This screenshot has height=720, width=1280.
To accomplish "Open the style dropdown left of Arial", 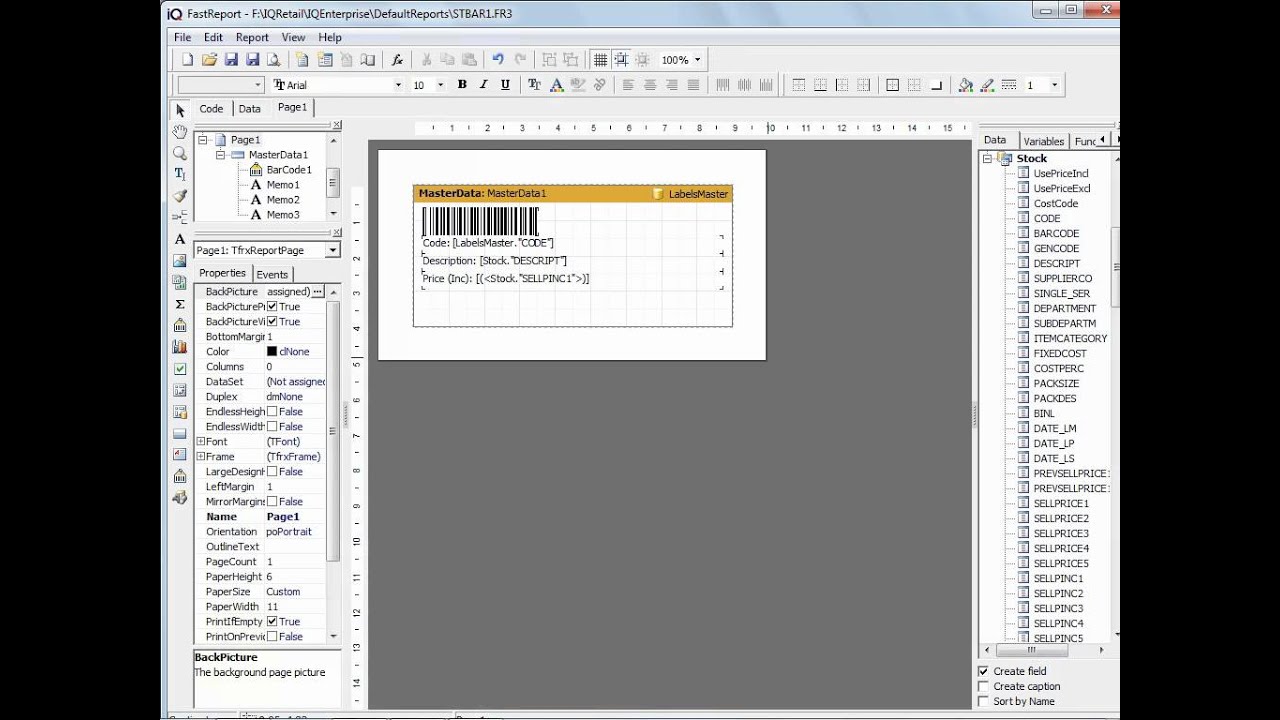I will pos(257,86).
